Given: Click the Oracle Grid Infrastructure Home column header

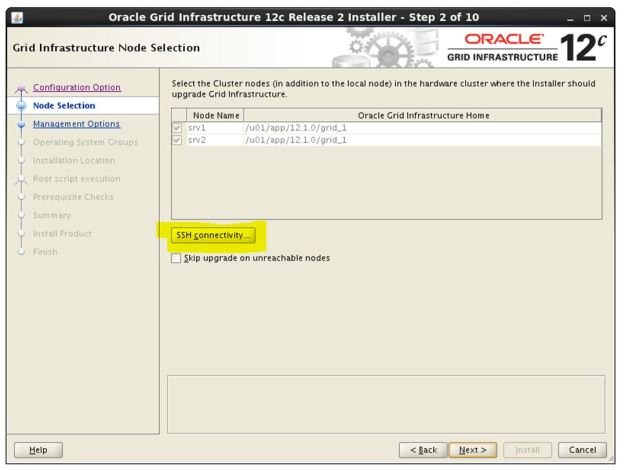Looking at the screenshot, I should point(423,115).
